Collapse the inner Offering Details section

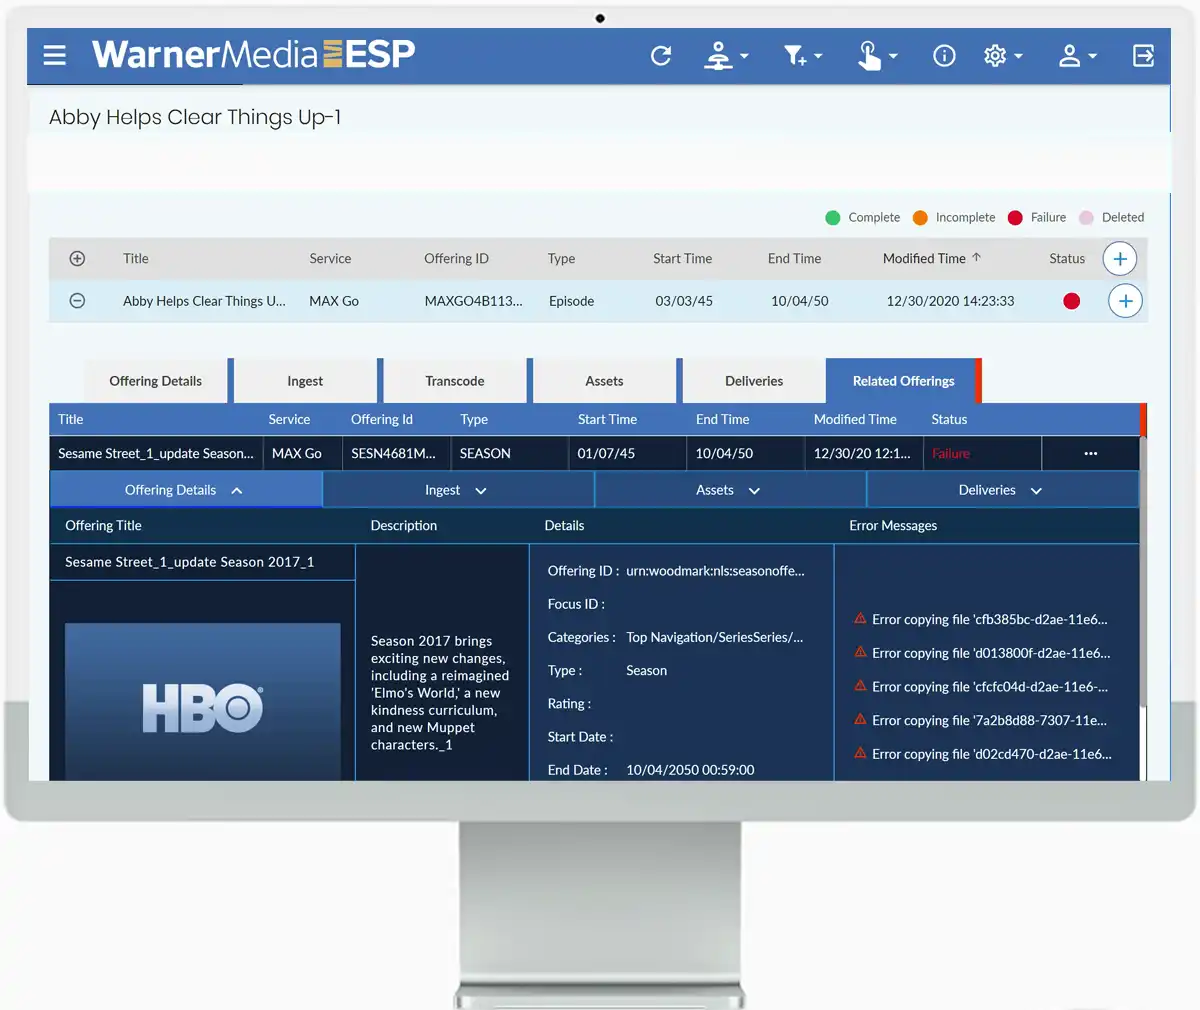click(185, 490)
